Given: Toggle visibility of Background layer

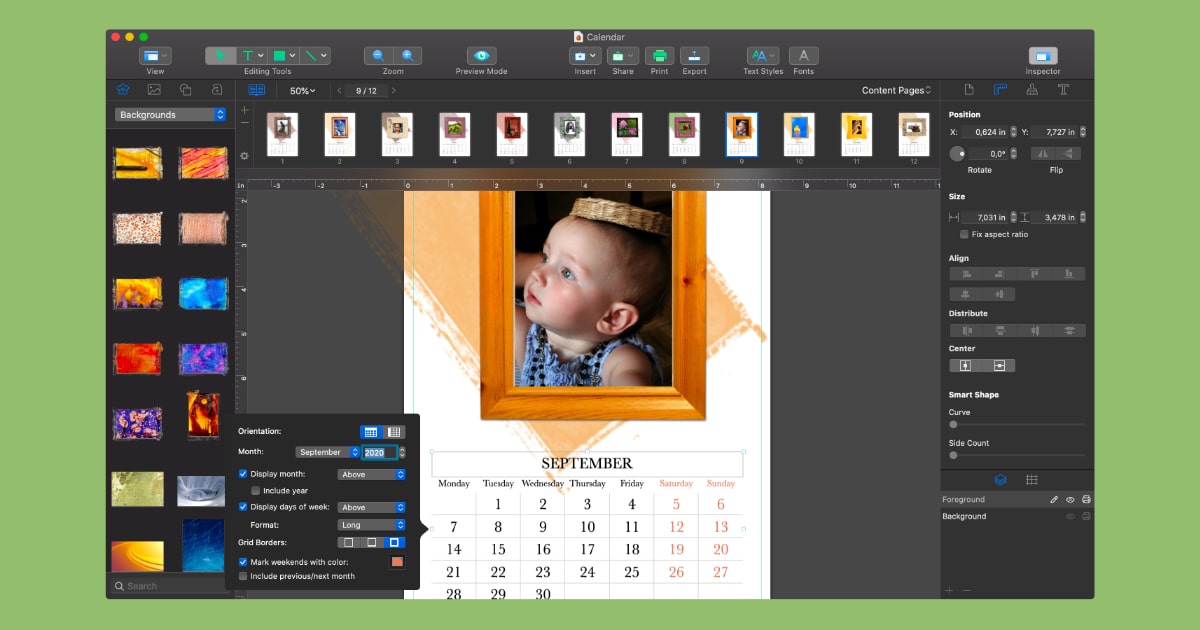Looking at the screenshot, I should [1070, 516].
